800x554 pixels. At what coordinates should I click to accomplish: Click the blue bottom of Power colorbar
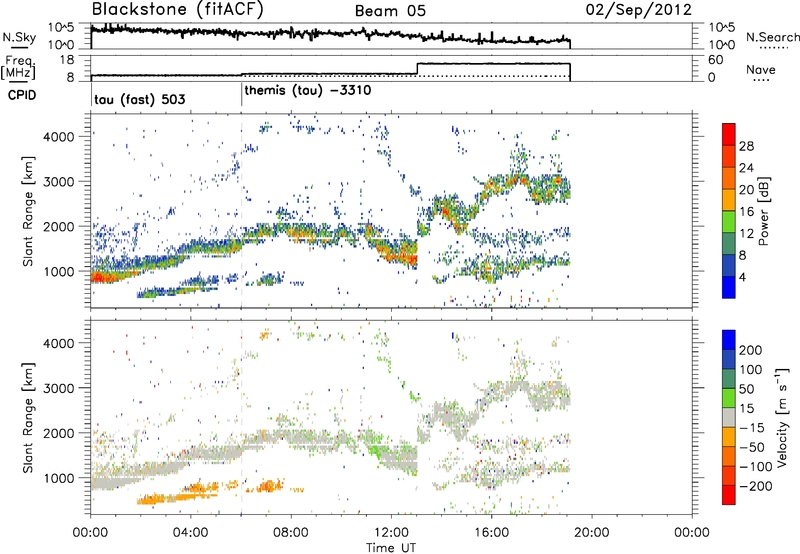tap(729, 288)
